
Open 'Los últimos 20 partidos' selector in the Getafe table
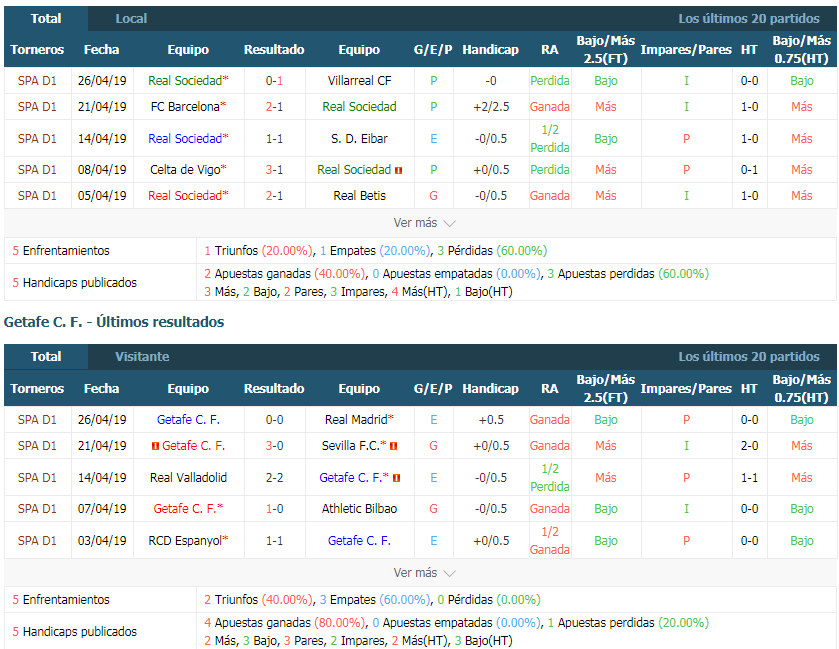(749, 356)
